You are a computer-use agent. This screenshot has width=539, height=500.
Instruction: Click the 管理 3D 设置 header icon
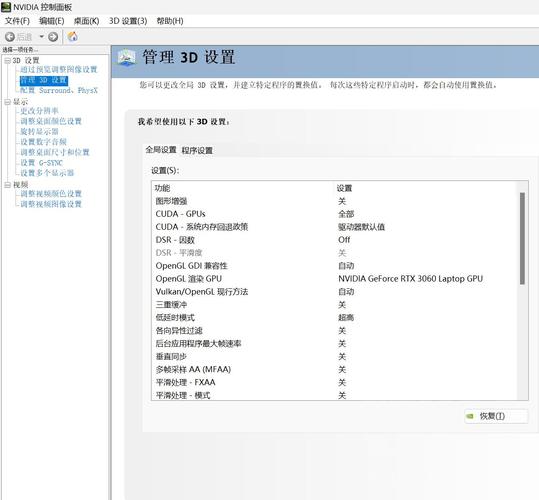tap(126, 57)
